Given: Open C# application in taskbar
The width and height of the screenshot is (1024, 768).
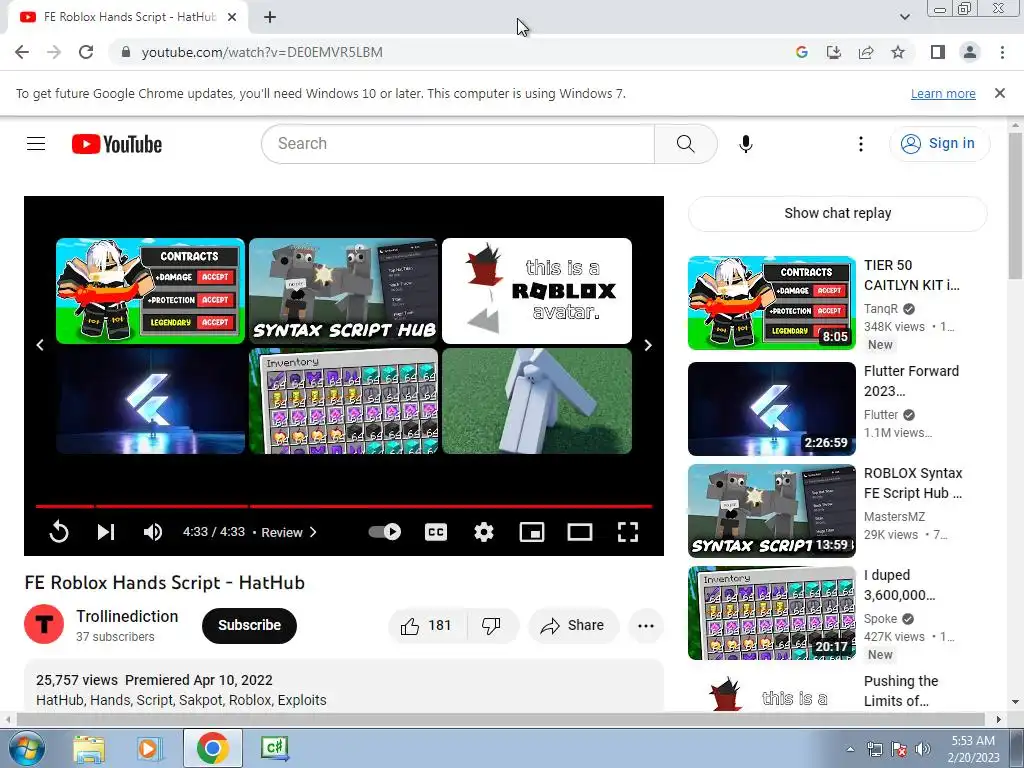Looking at the screenshot, I should (274, 748).
